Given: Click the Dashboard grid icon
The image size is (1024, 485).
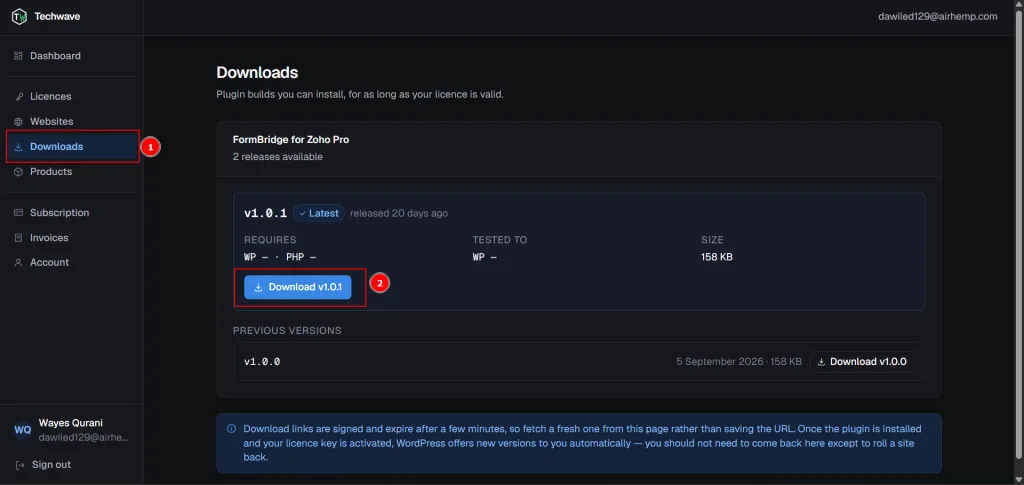Looking at the screenshot, I should (18, 56).
